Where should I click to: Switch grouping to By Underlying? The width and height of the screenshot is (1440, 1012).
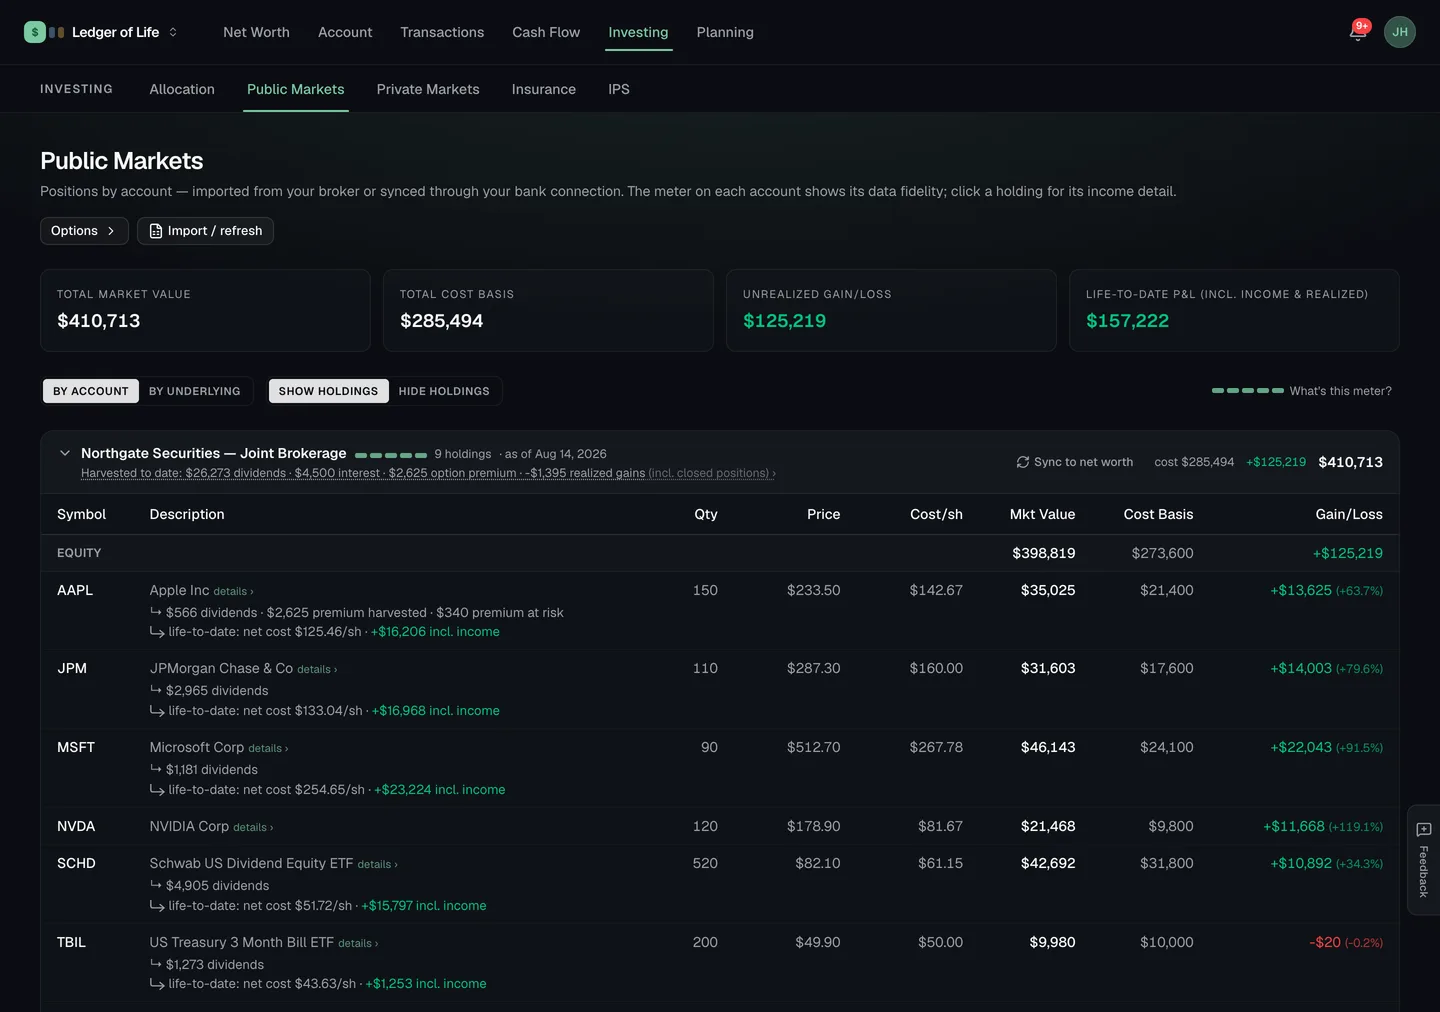[x=195, y=391]
